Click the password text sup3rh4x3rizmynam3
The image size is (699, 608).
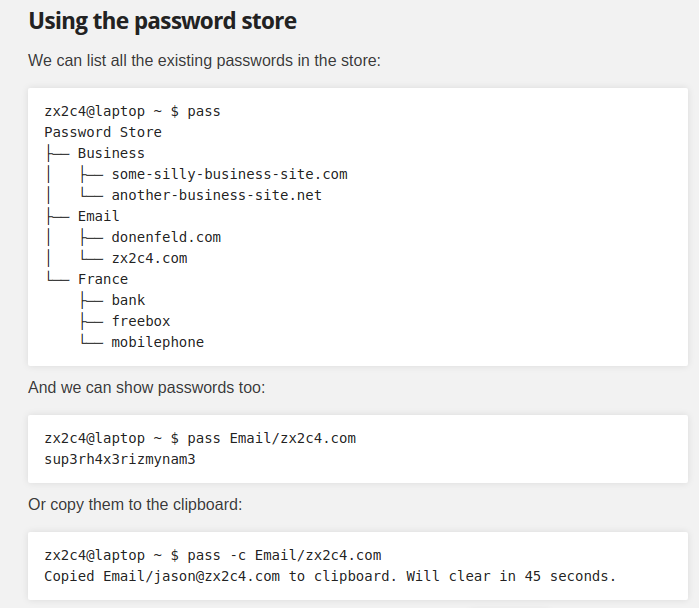[120, 459]
